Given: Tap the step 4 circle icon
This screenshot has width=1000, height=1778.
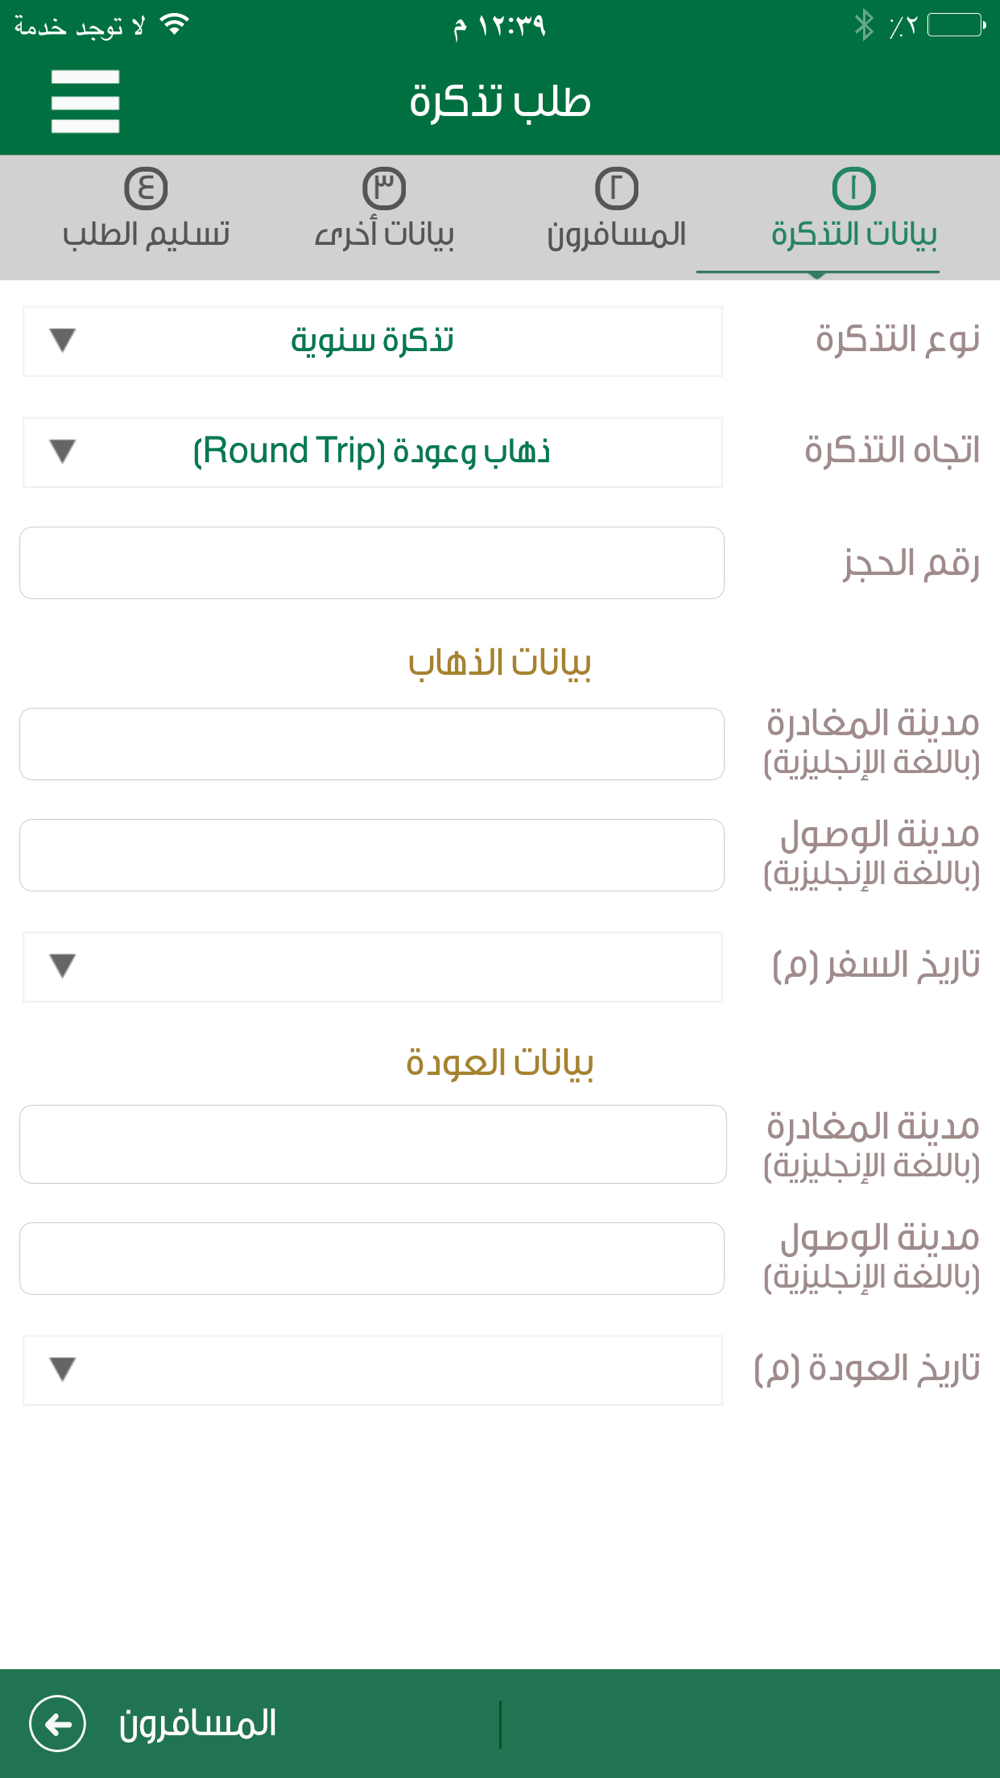Looking at the screenshot, I should (146, 188).
